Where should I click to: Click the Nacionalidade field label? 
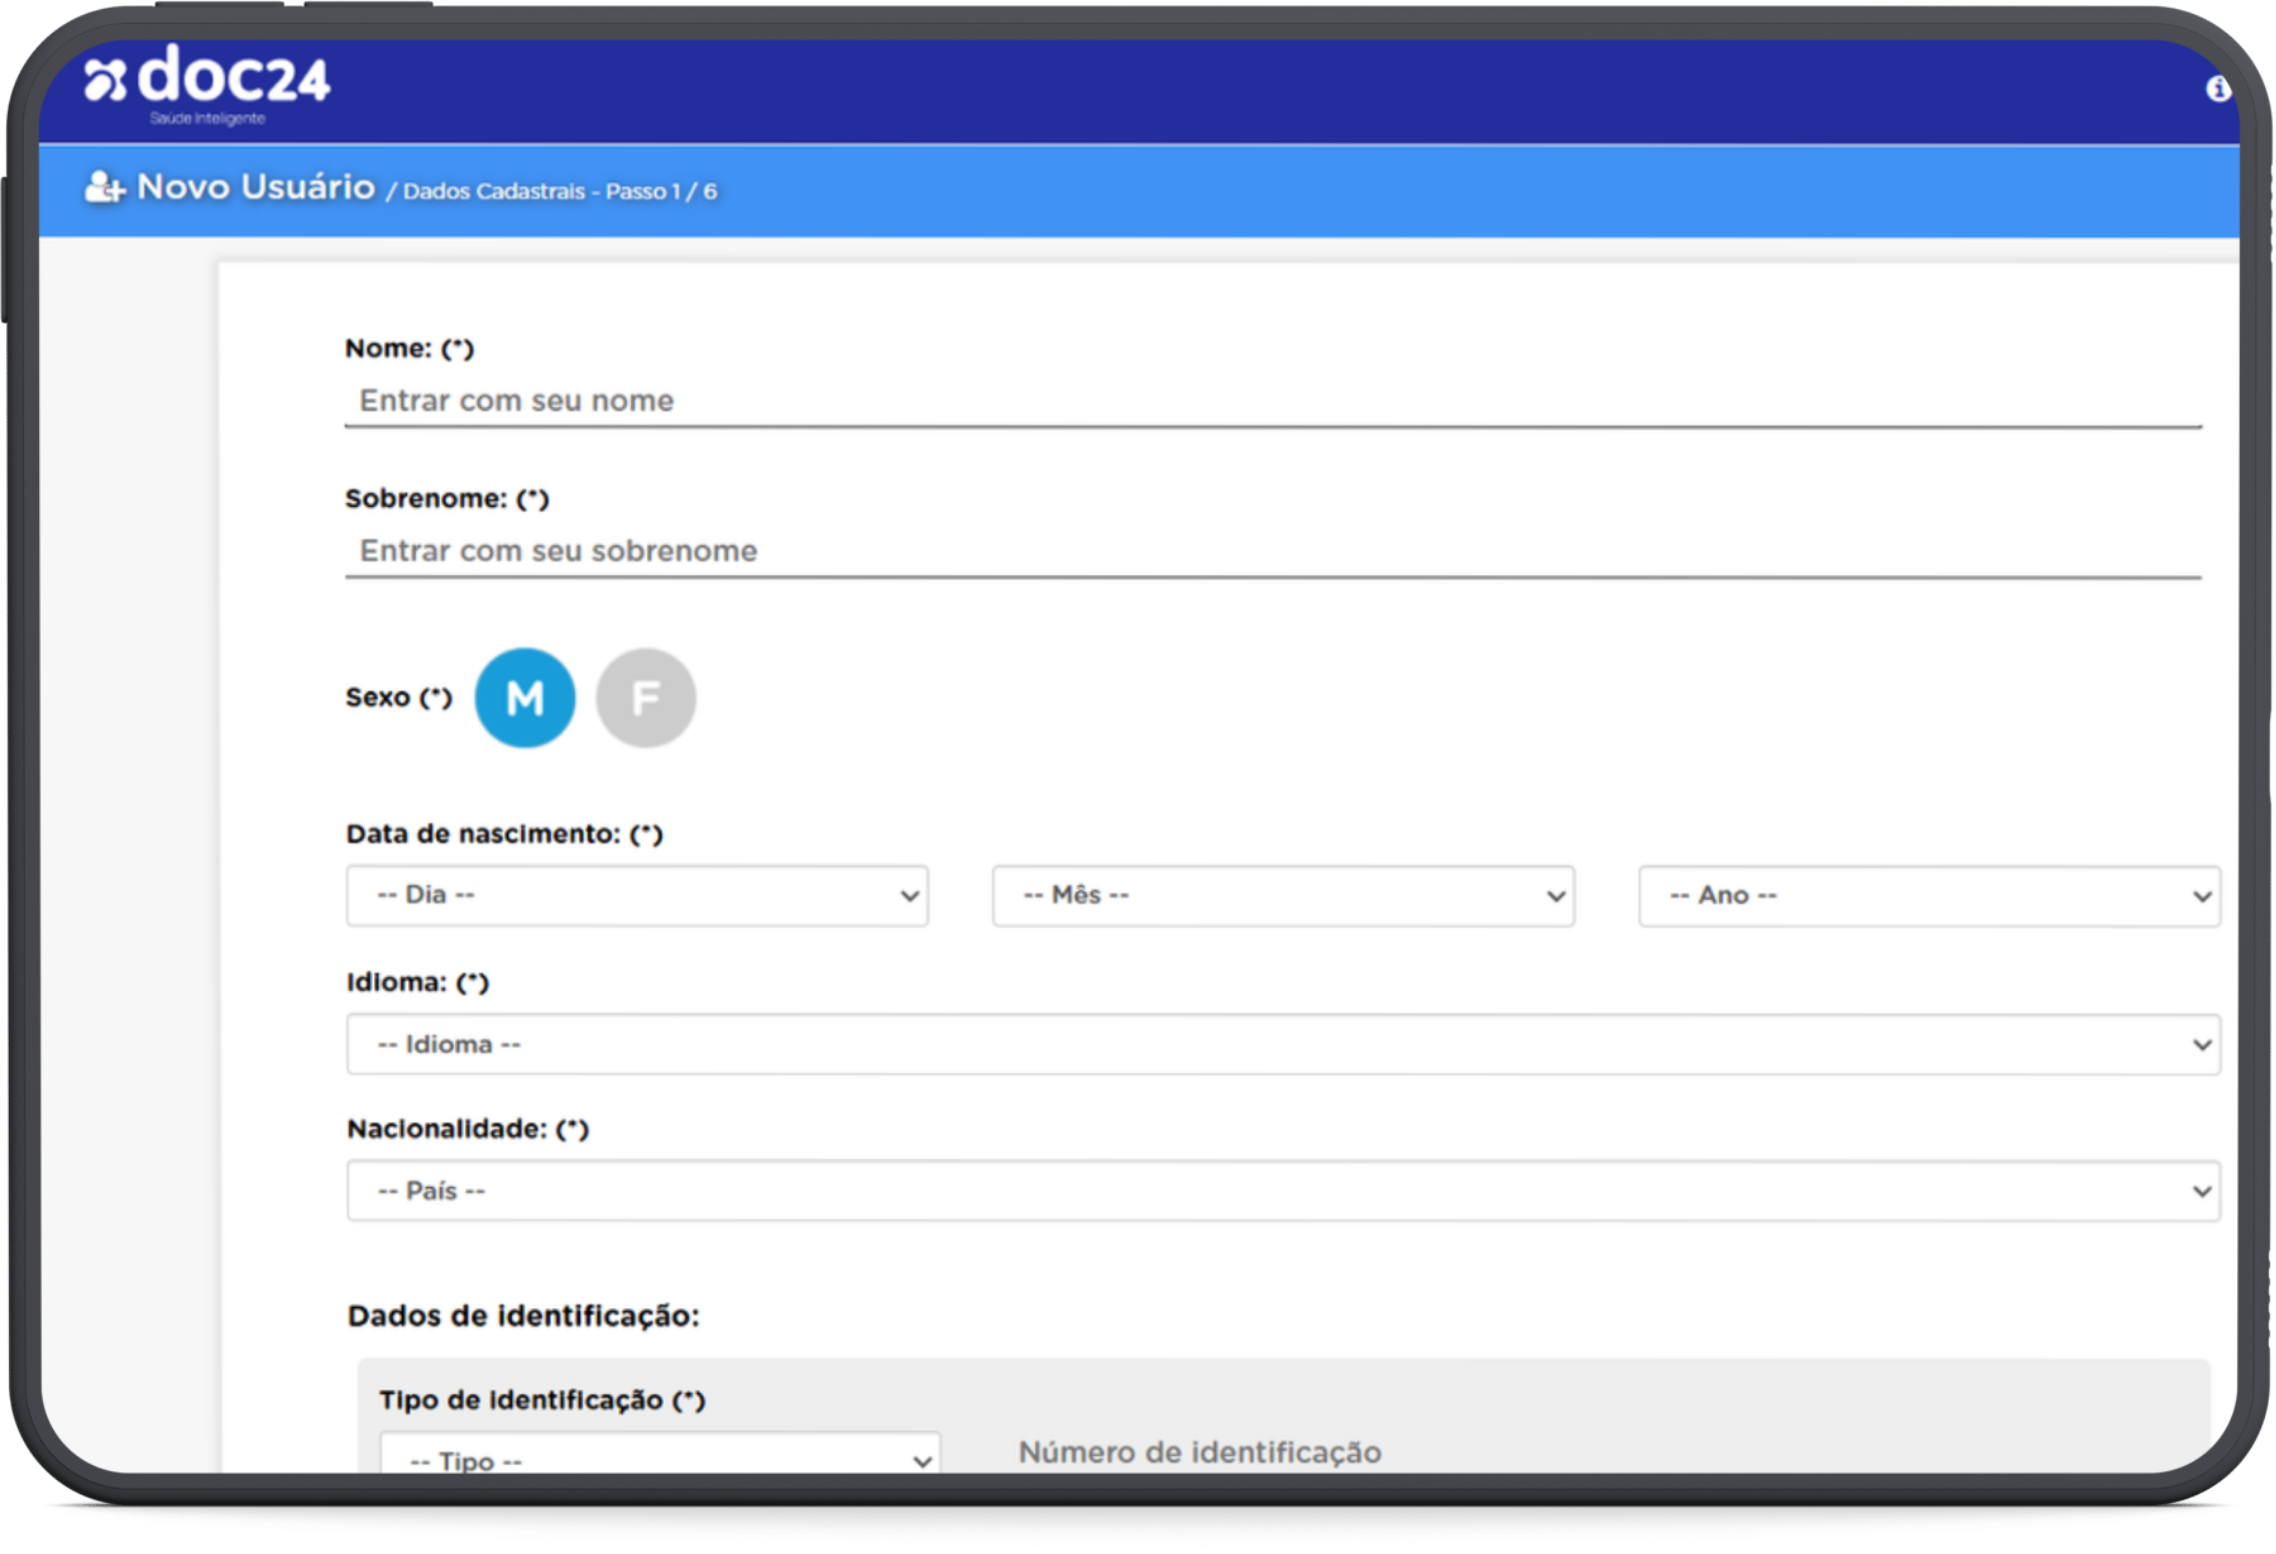[x=467, y=1128]
